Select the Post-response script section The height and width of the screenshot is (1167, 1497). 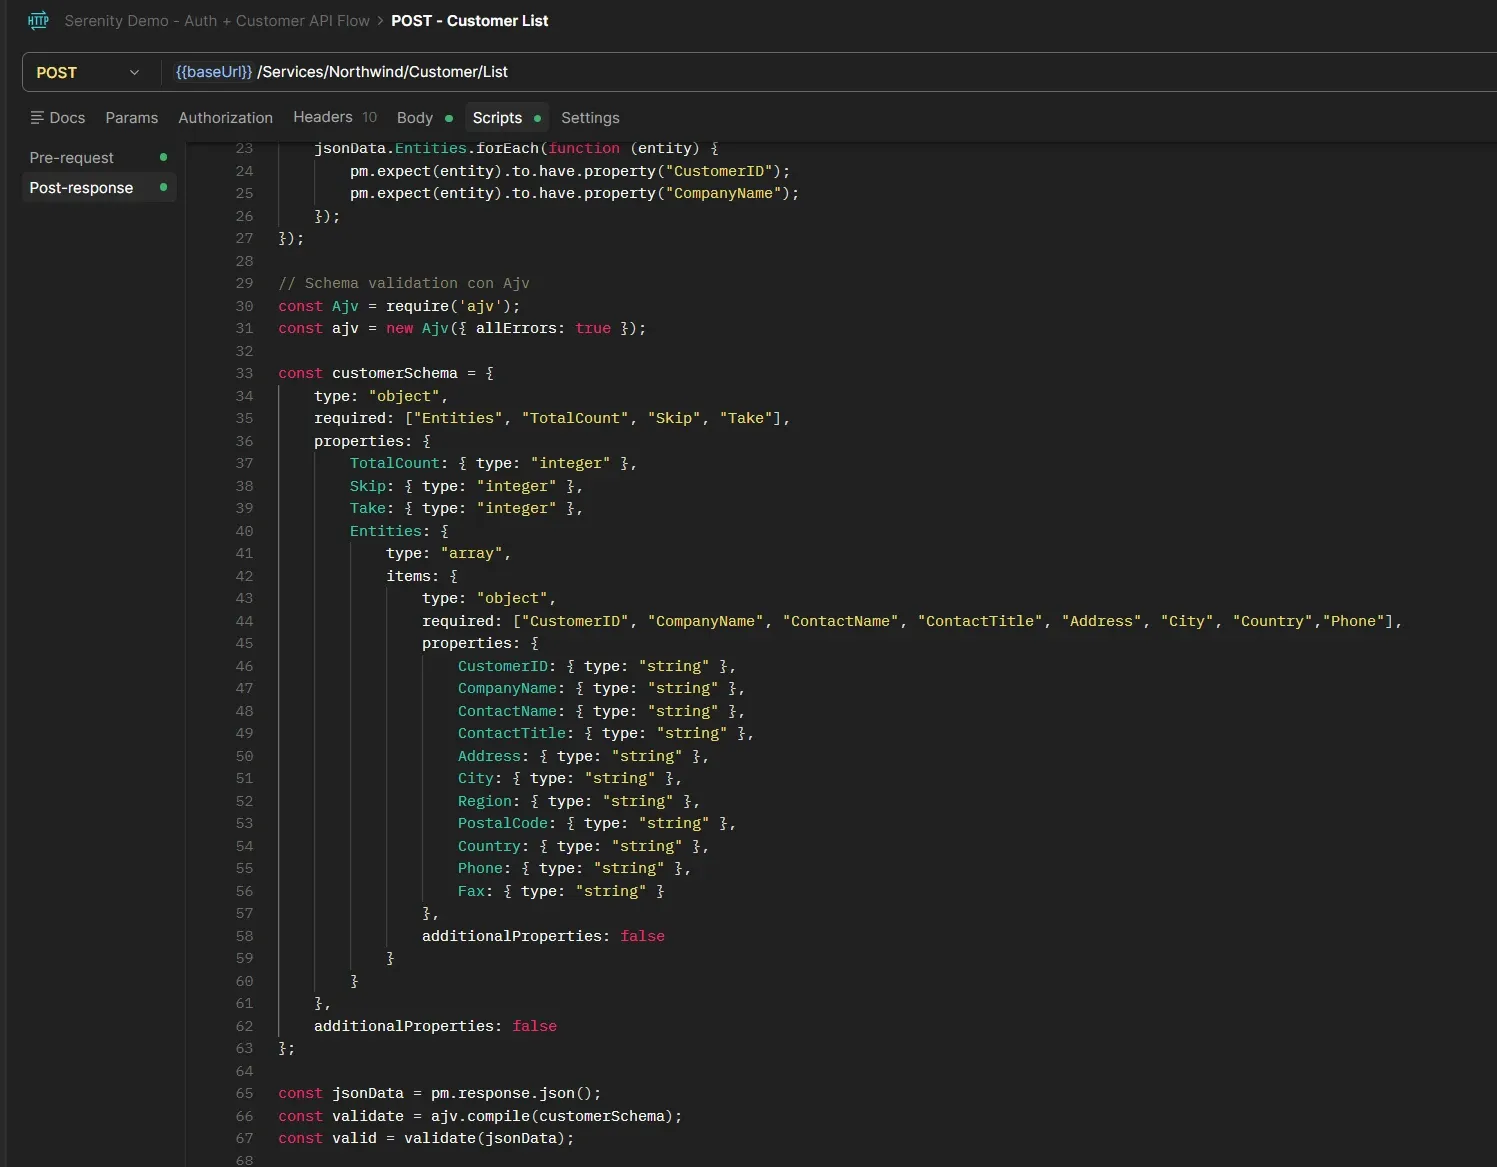click(x=81, y=187)
